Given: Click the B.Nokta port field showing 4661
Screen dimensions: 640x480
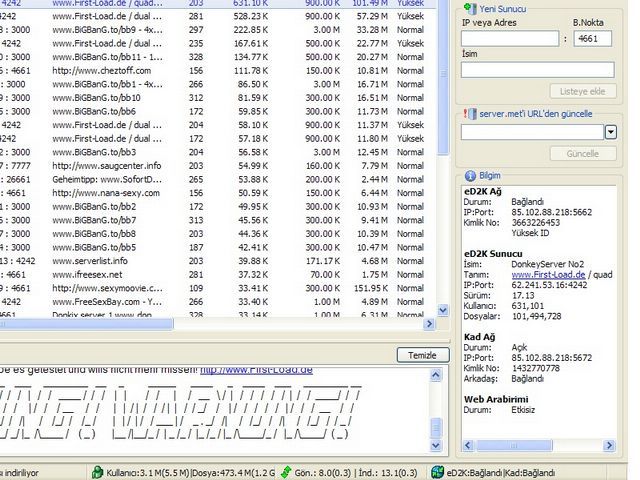Looking at the screenshot, I should click(x=594, y=39).
